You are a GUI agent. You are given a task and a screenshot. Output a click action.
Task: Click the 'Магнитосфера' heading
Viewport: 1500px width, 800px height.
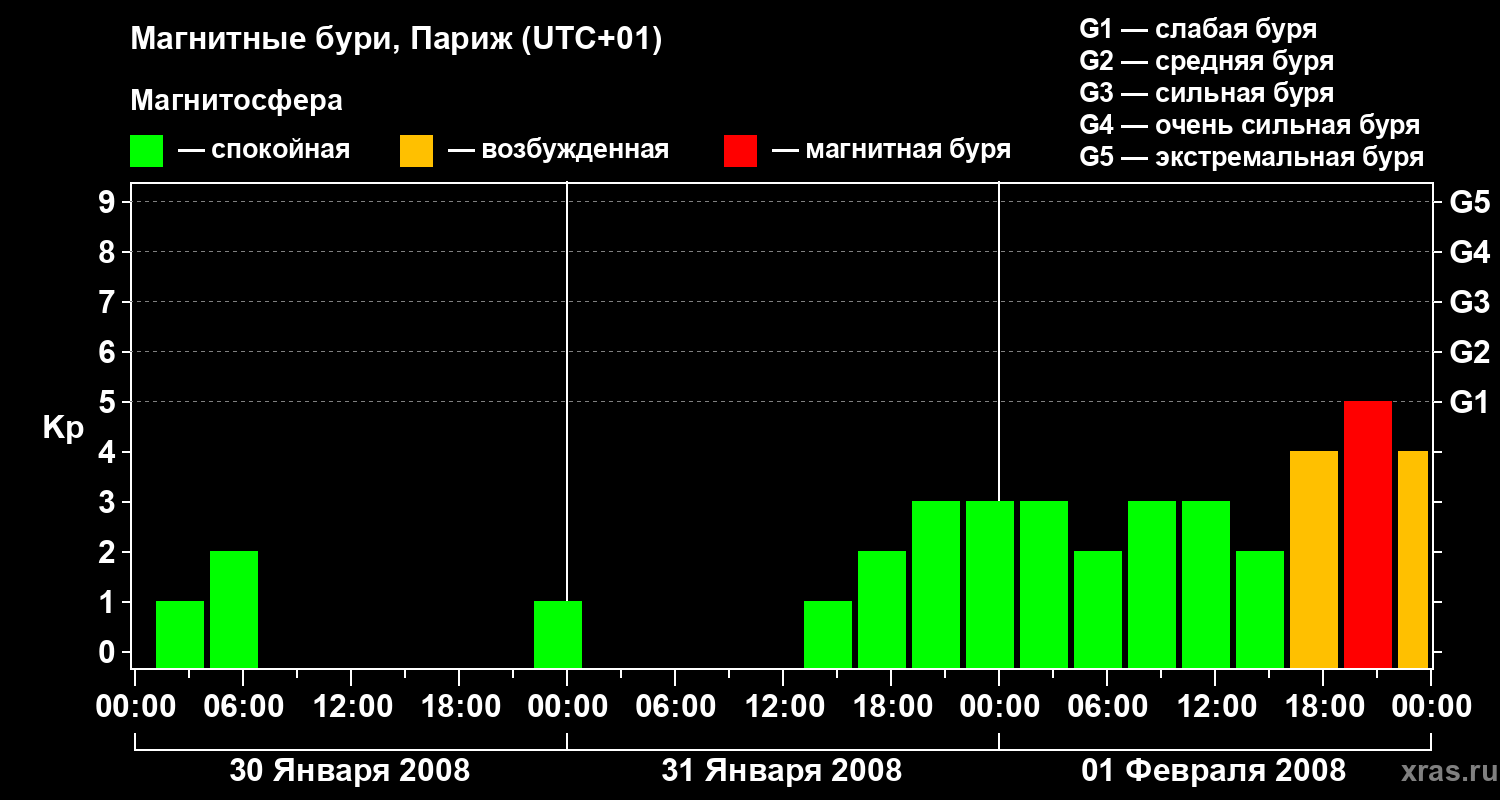(x=236, y=101)
